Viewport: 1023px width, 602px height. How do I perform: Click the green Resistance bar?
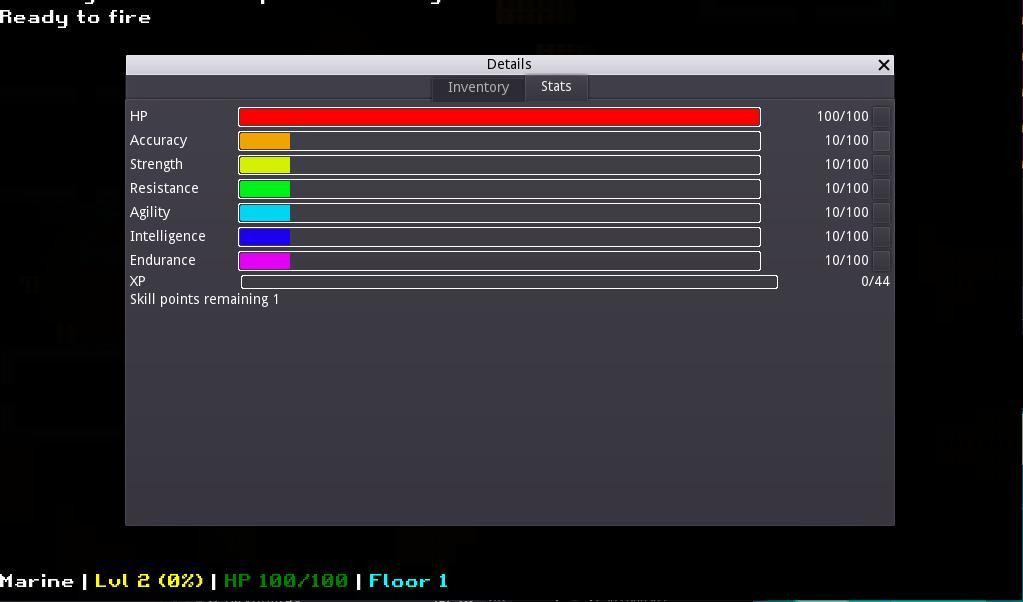pyautogui.click(x=499, y=189)
